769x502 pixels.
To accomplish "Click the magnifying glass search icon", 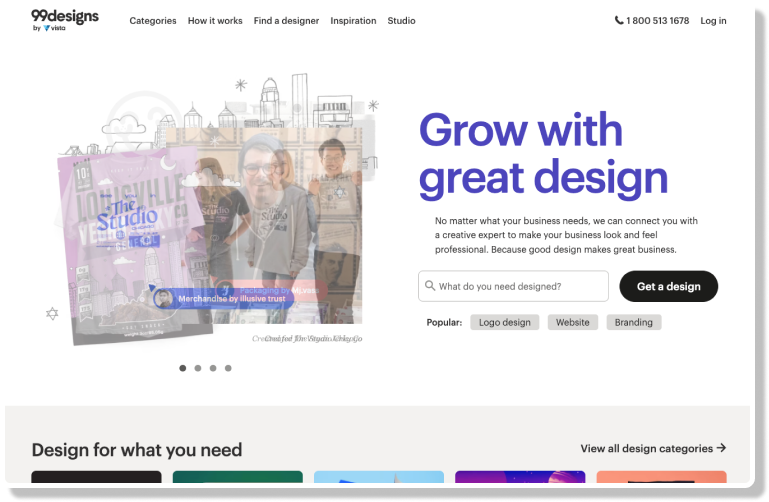I will coord(430,286).
